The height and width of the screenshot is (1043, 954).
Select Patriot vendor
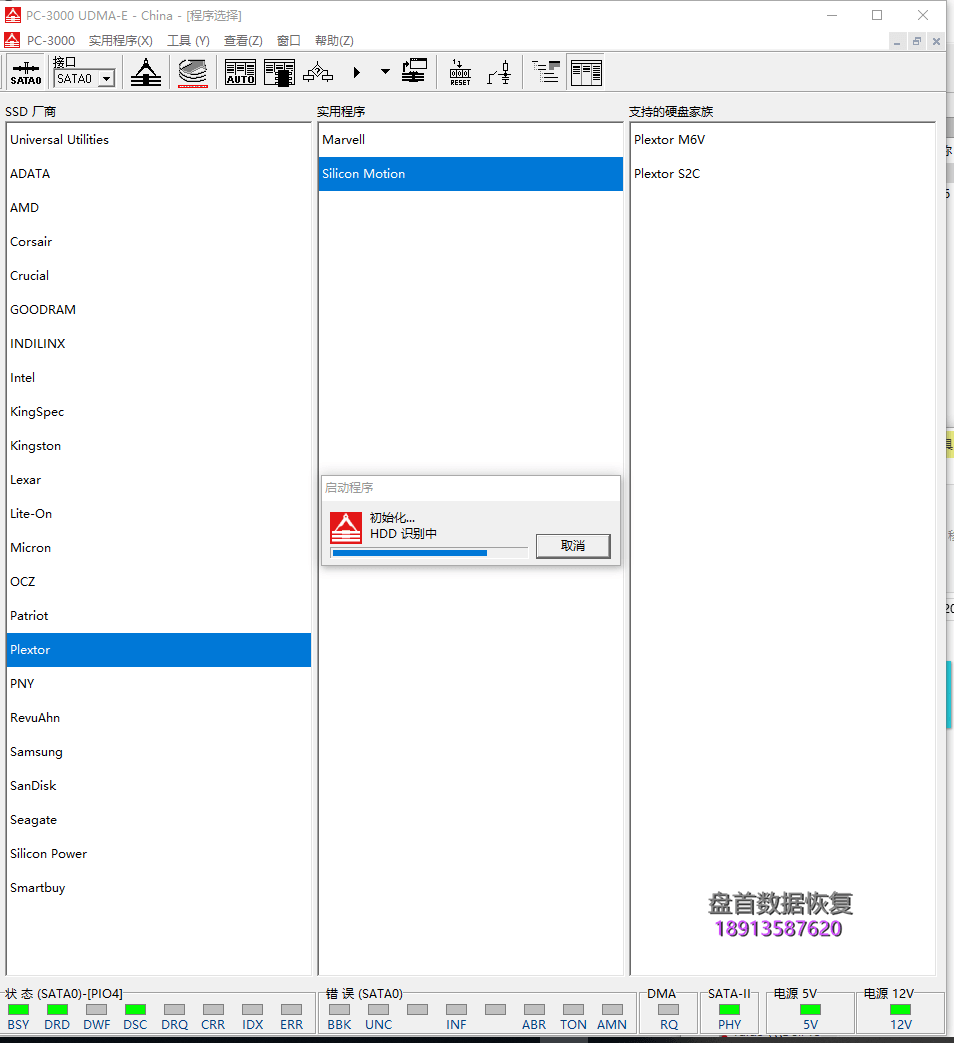click(x=158, y=615)
